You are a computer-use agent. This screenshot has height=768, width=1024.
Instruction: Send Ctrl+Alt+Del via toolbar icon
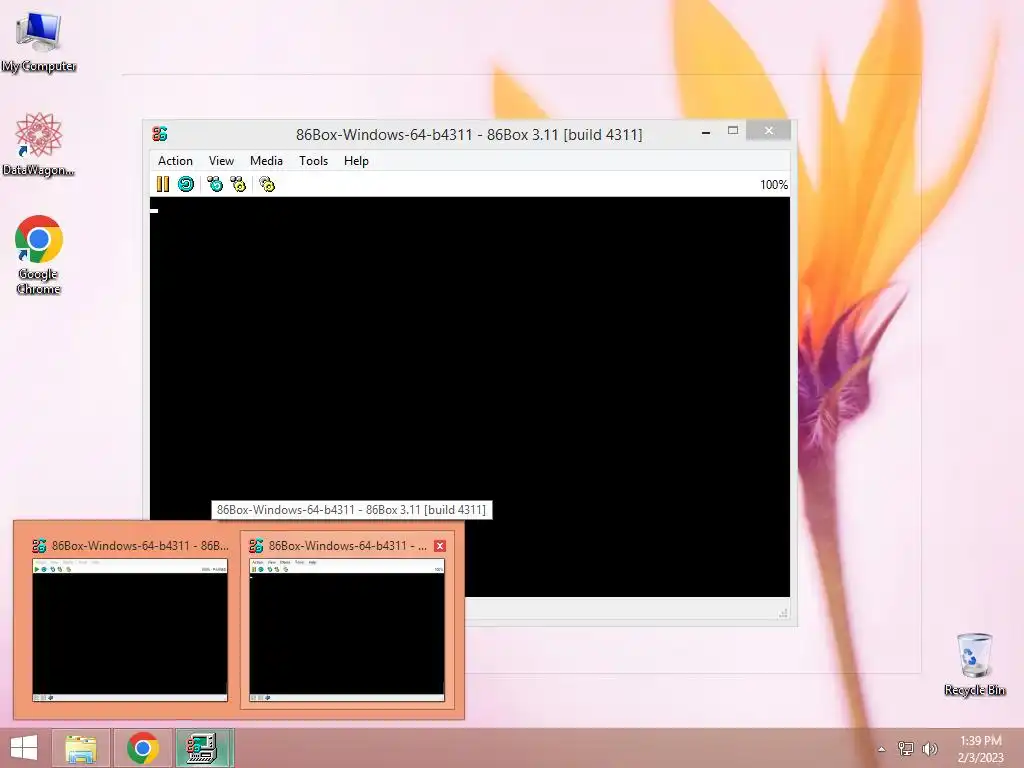pyautogui.click(x=215, y=184)
